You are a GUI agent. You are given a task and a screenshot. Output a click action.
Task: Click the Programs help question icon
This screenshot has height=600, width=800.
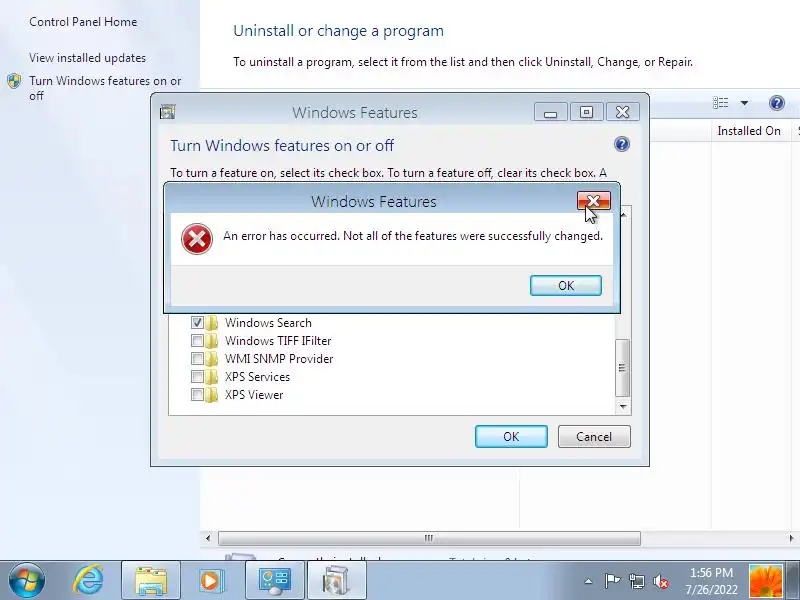tap(777, 103)
